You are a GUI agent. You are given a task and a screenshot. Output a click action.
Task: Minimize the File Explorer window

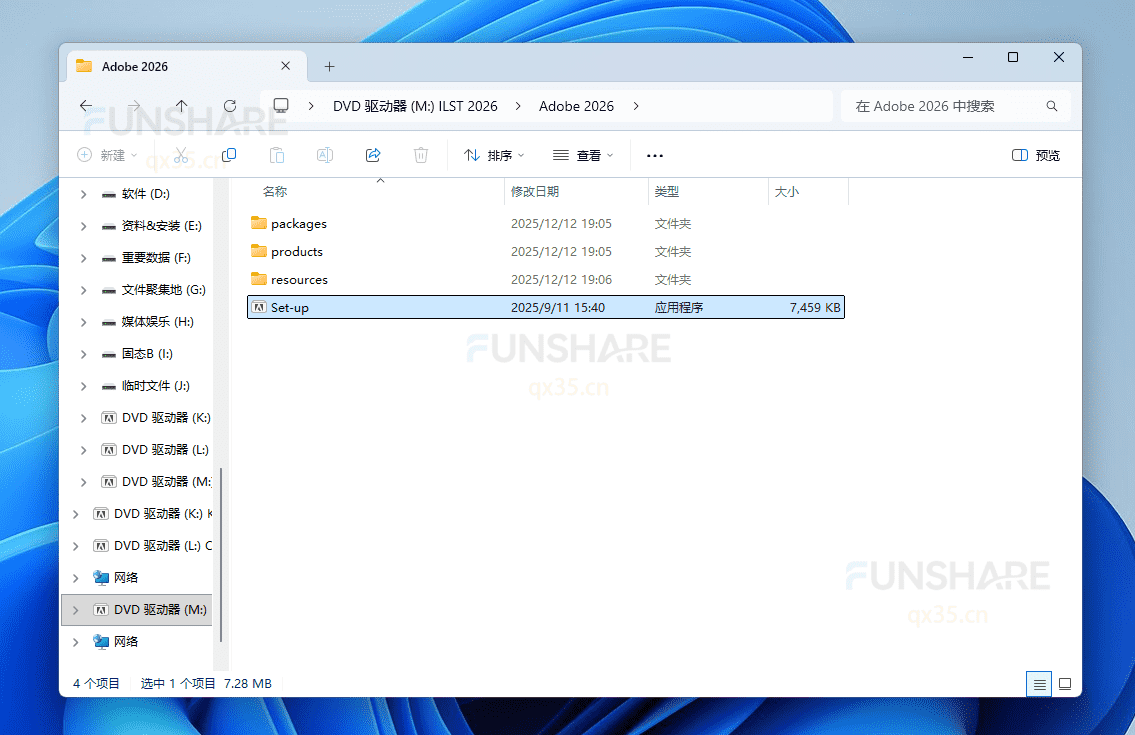(x=968, y=57)
